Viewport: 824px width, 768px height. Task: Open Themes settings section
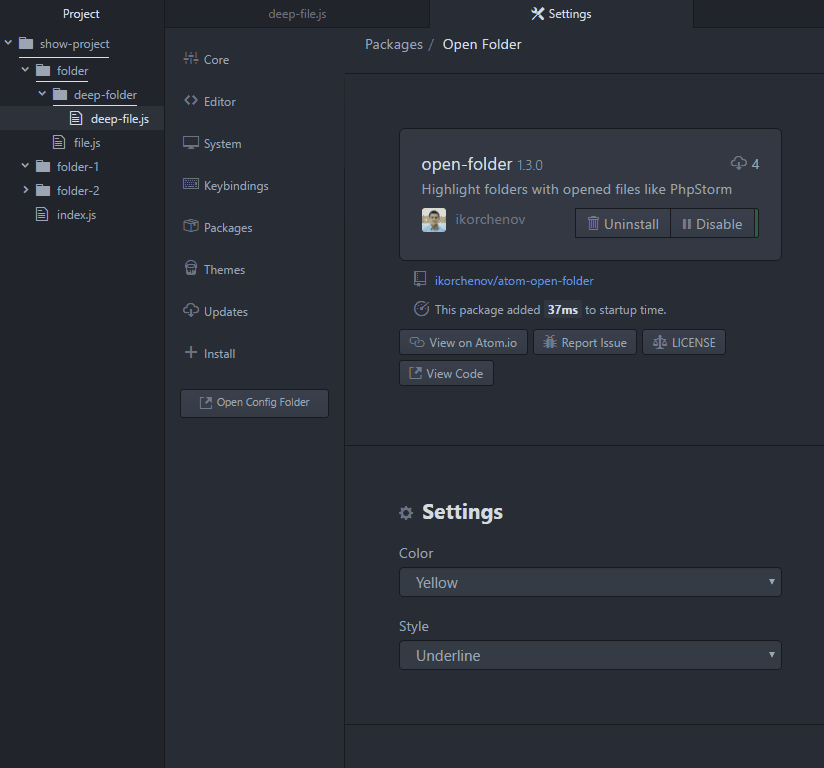click(224, 270)
